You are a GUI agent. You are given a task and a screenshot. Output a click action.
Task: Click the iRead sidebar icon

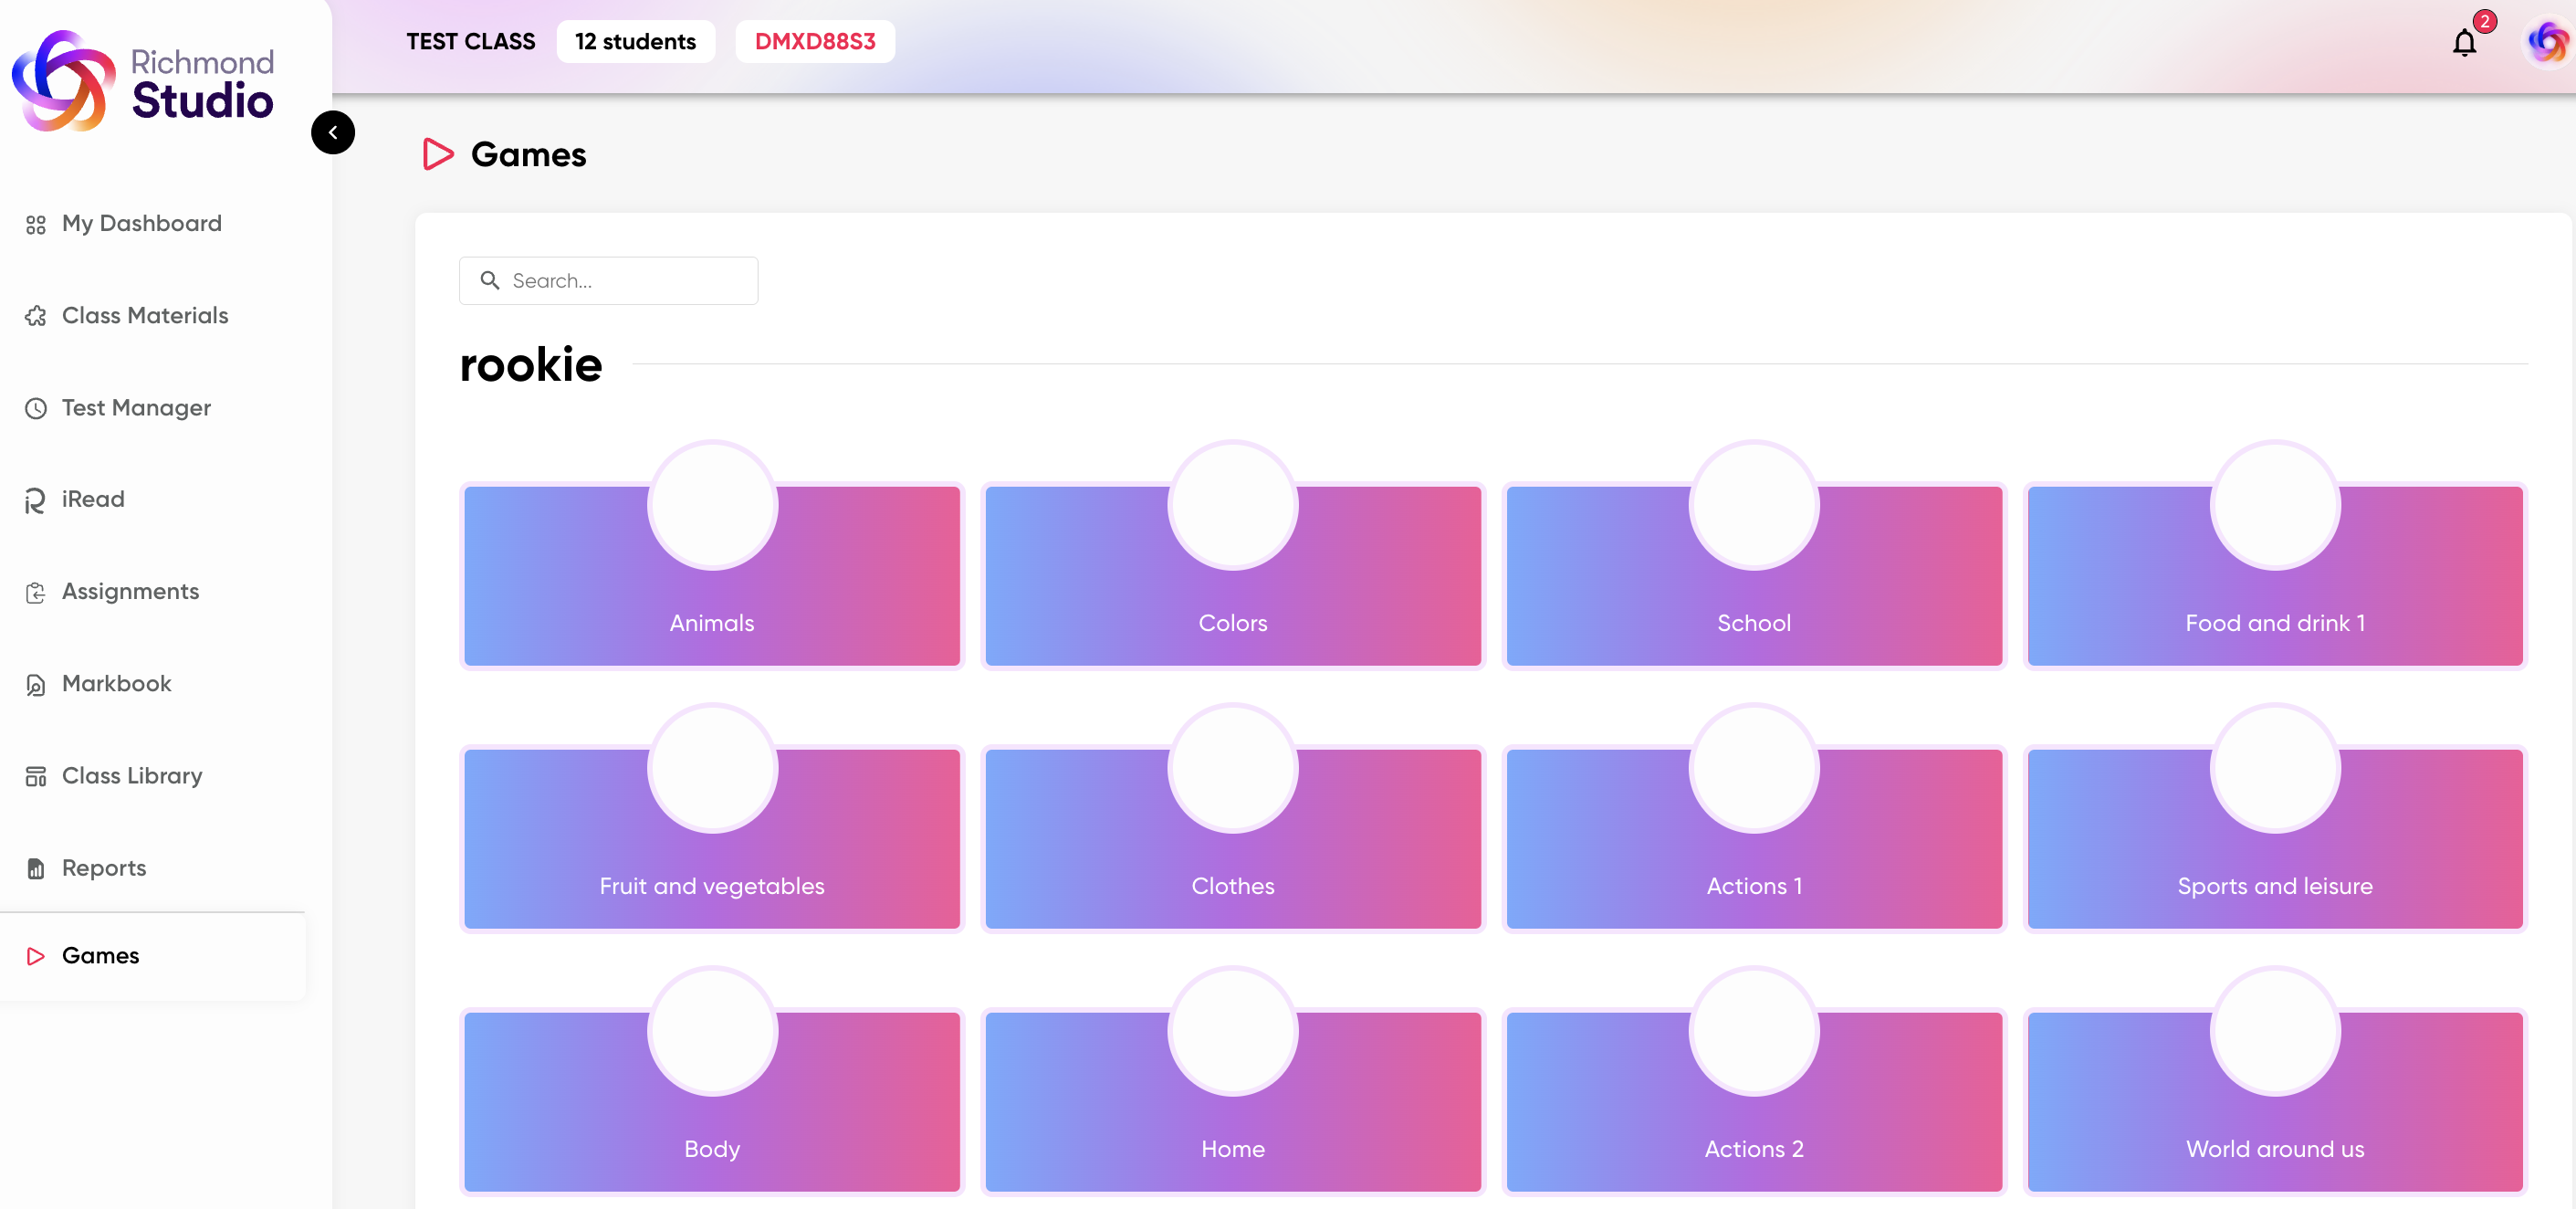pos(36,500)
